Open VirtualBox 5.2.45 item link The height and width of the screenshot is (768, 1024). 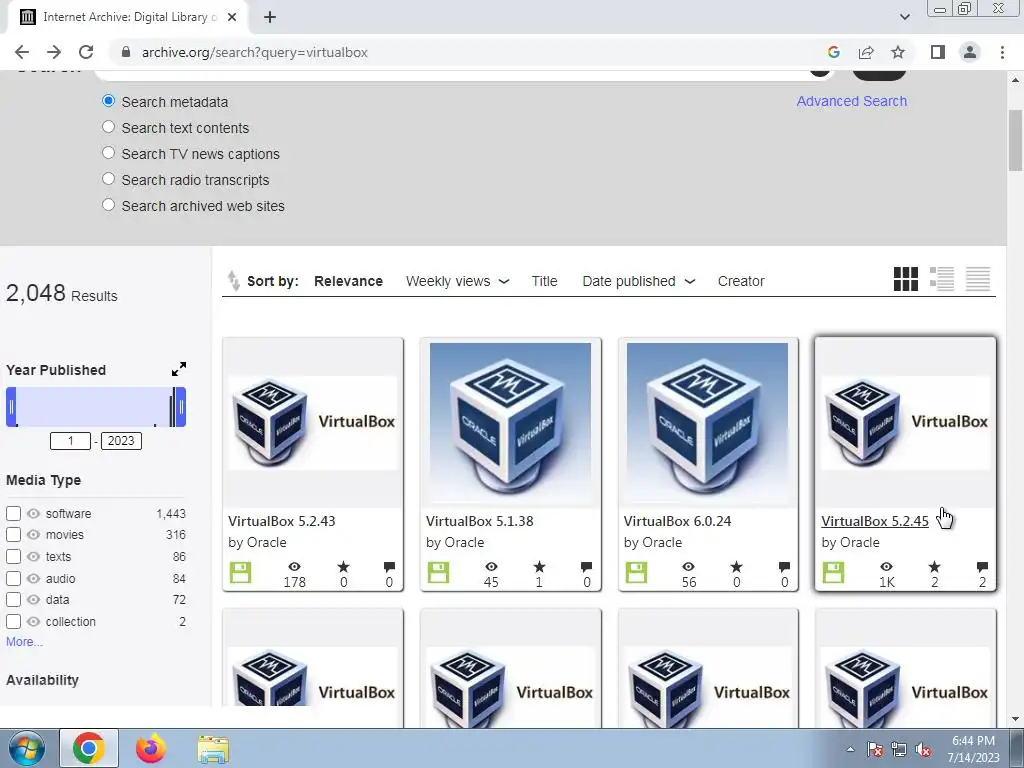point(874,521)
